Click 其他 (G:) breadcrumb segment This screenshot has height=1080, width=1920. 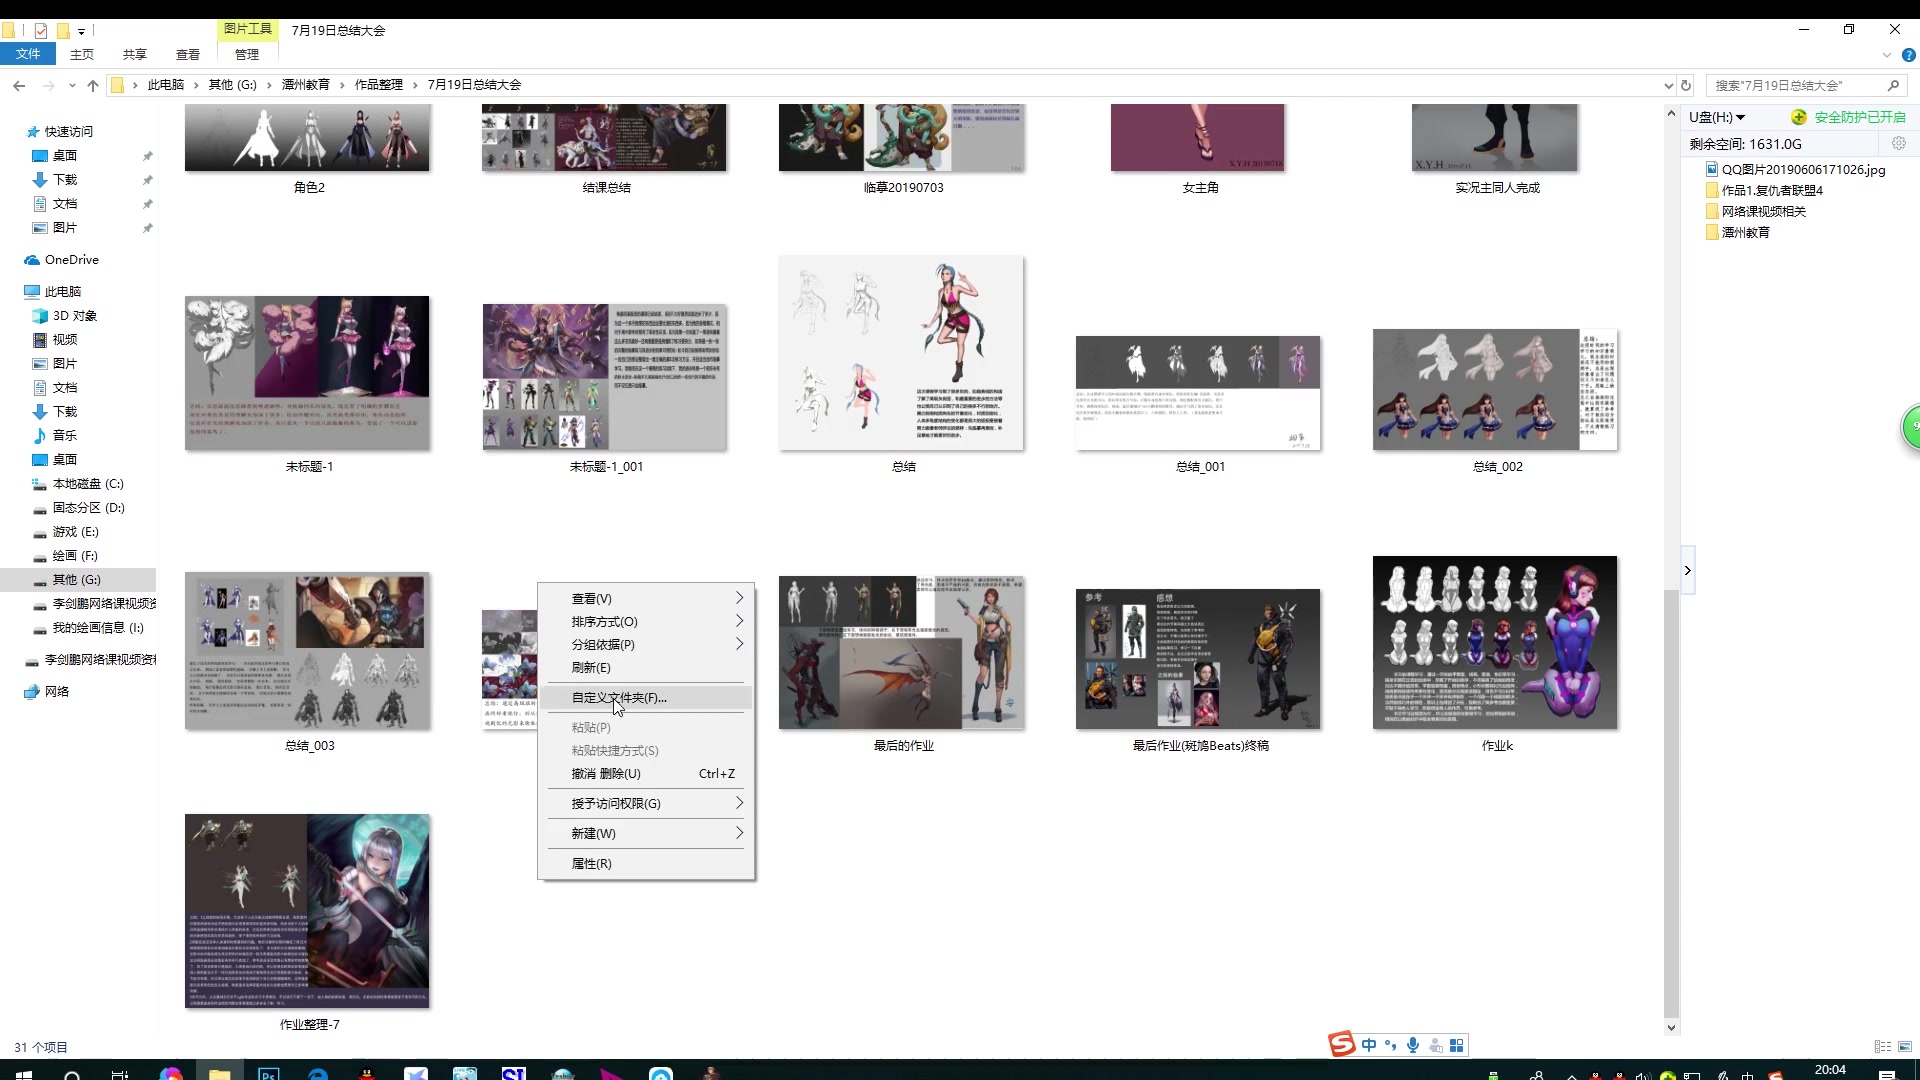[232, 85]
